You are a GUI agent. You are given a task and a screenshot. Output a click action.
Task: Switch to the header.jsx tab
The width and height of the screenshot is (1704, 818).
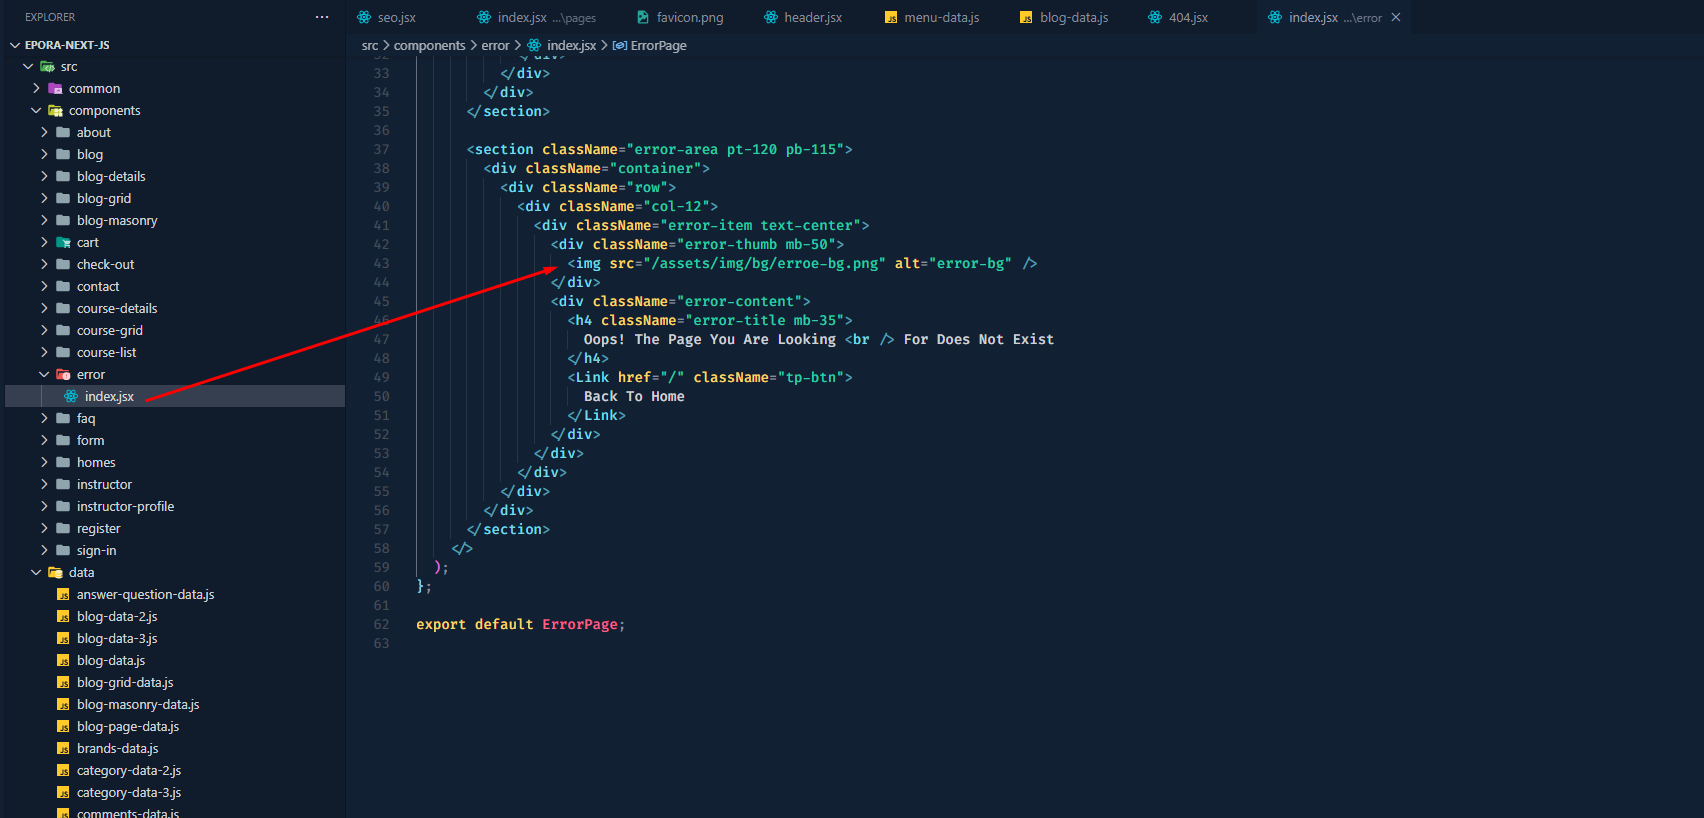coord(812,18)
